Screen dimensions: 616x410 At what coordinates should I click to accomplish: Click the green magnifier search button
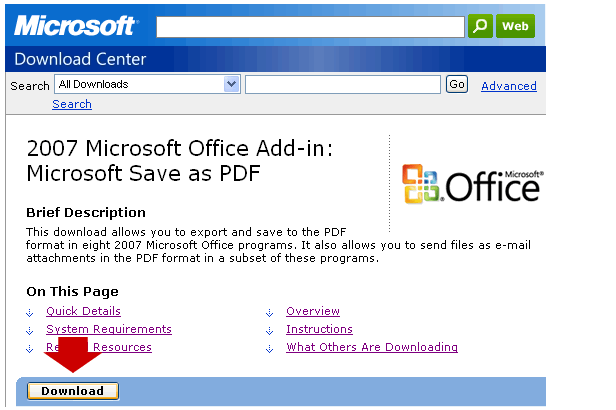pos(480,26)
